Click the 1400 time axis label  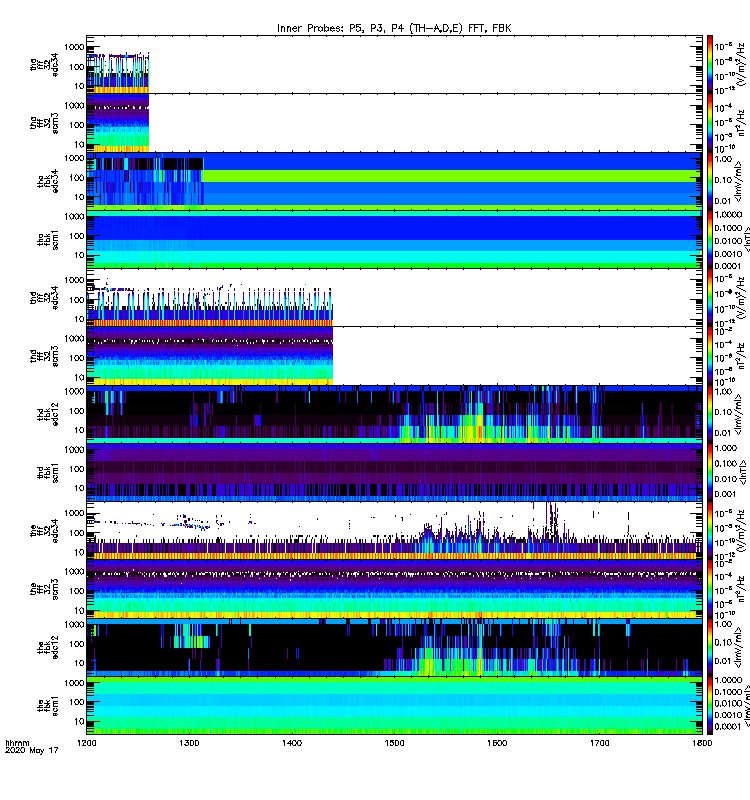292,743
